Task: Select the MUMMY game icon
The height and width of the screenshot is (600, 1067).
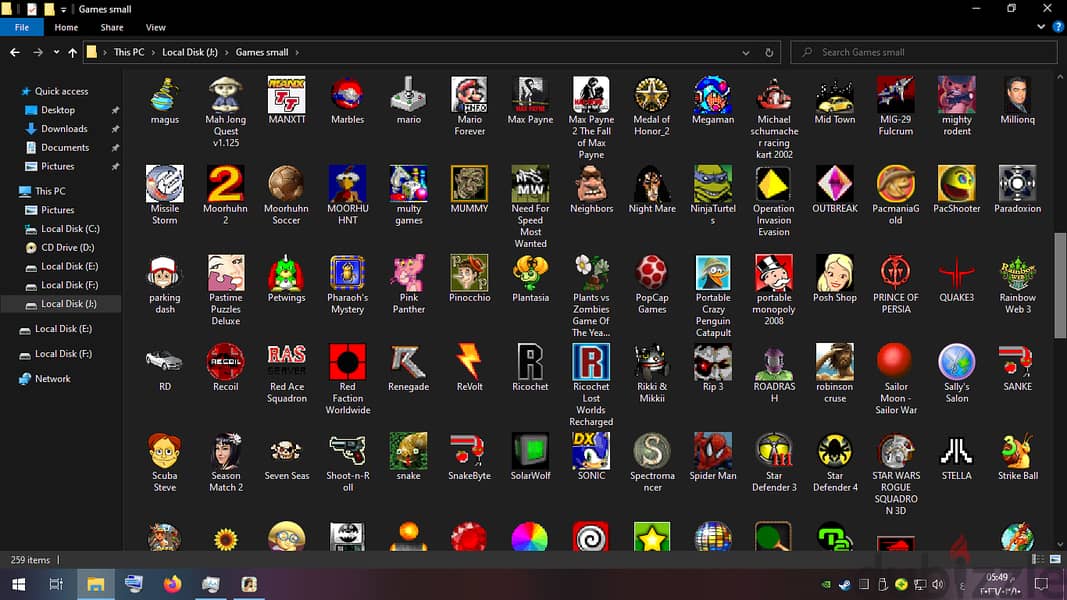Action: 469,184
